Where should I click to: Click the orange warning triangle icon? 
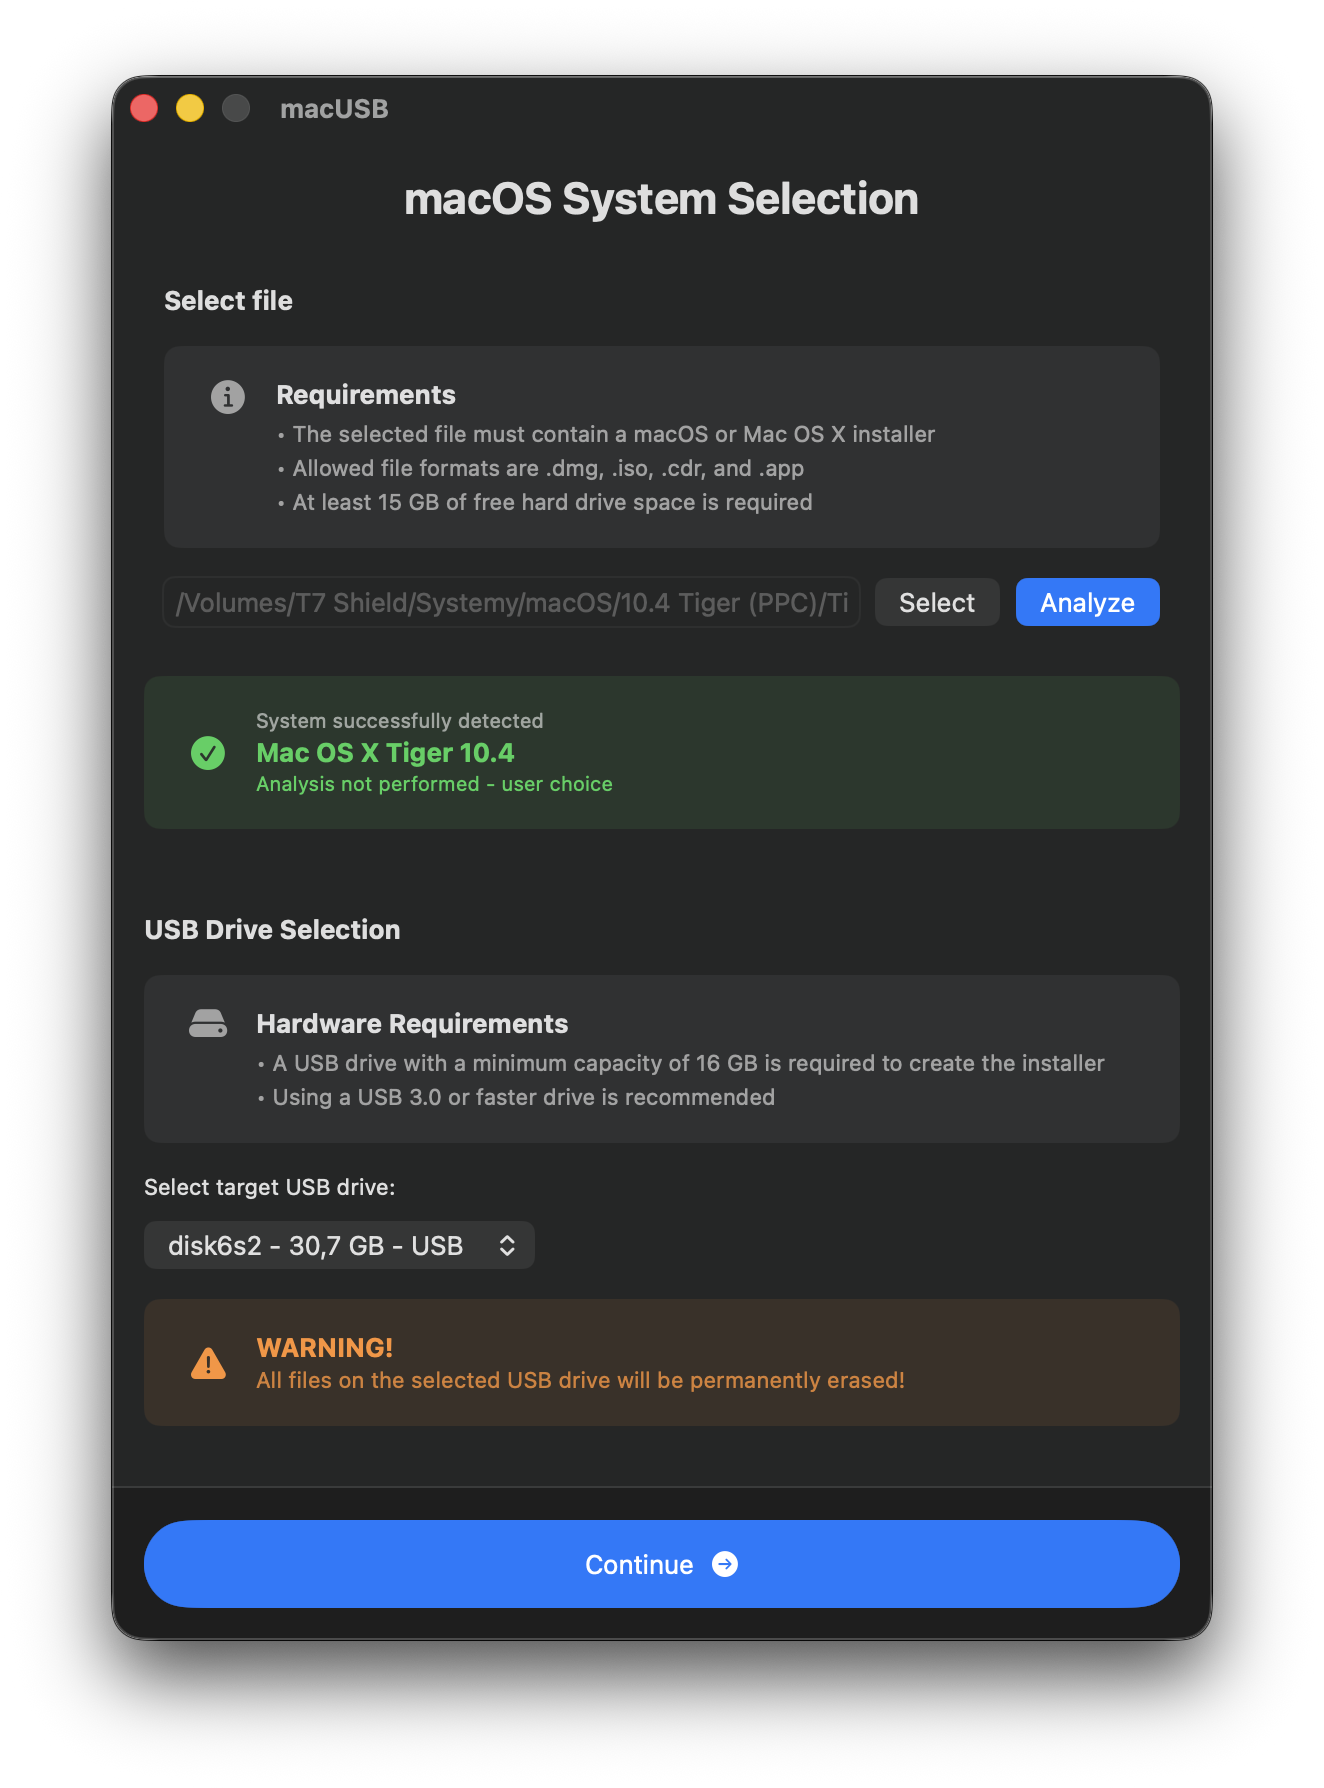[207, 1362]
